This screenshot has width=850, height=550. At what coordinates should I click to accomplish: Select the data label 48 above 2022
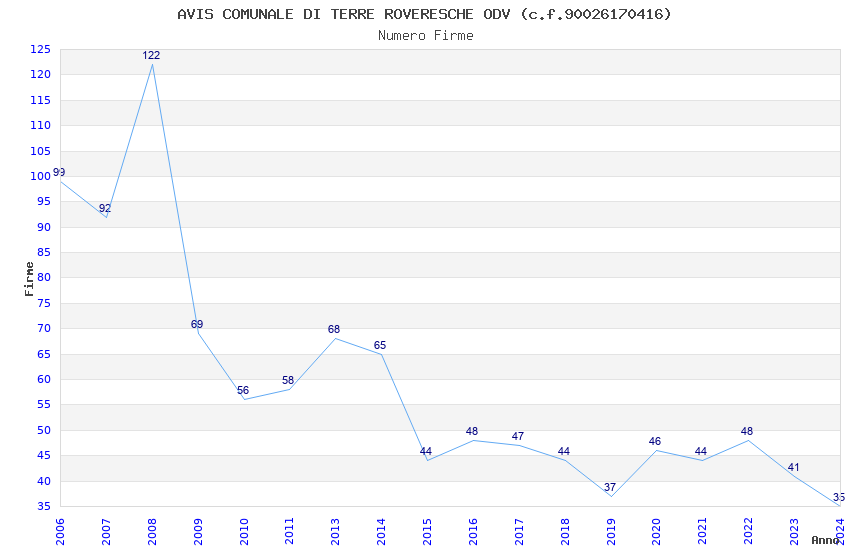pyautogui.click(x=747, y=431)
